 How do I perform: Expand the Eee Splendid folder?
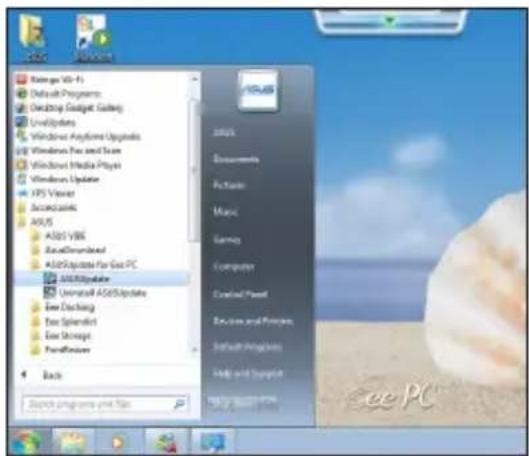click(x=63, y=321)
